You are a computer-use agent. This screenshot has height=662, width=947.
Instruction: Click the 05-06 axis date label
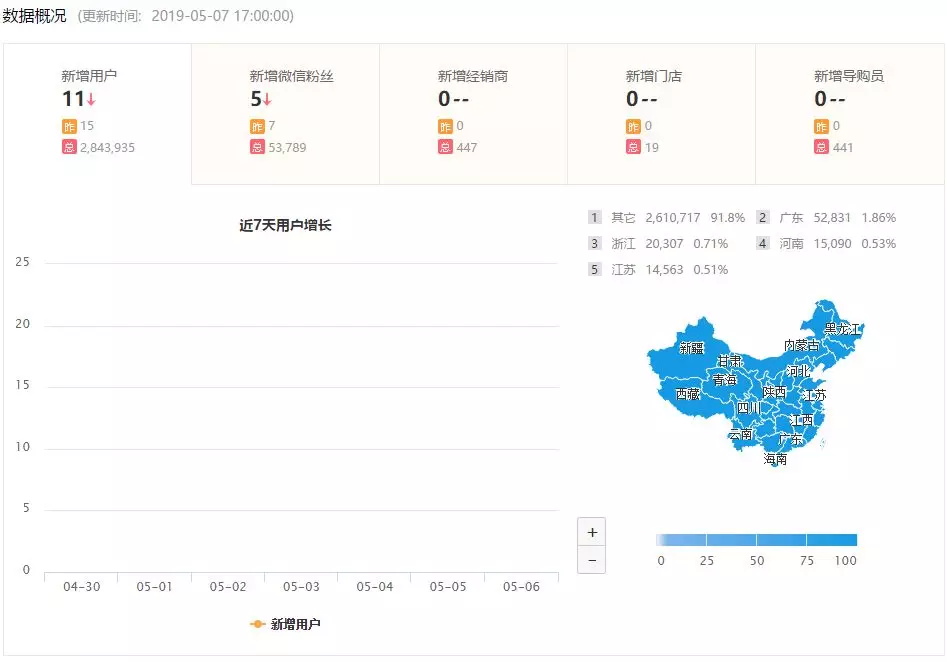(x=521, y=586)
